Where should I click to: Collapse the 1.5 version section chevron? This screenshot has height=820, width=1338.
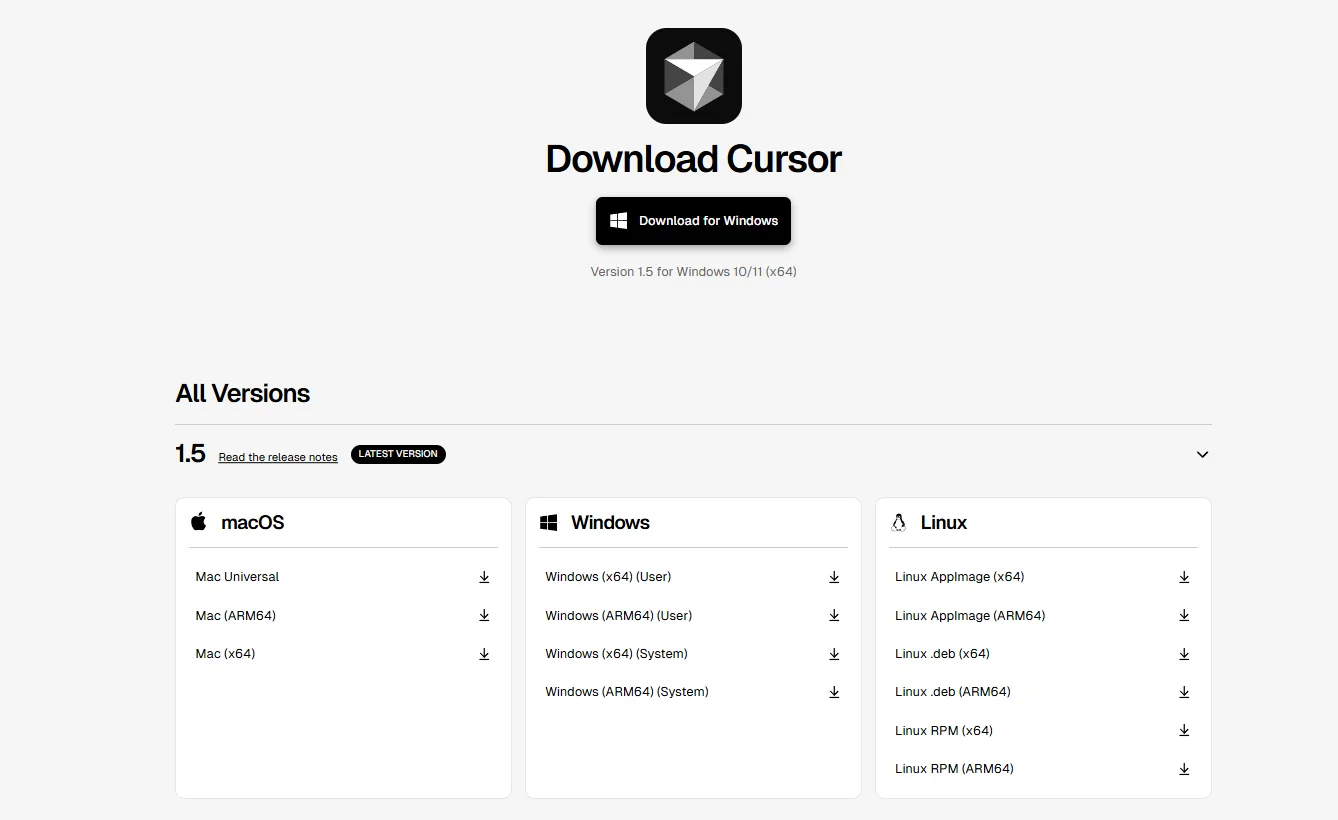(1202, 454)
